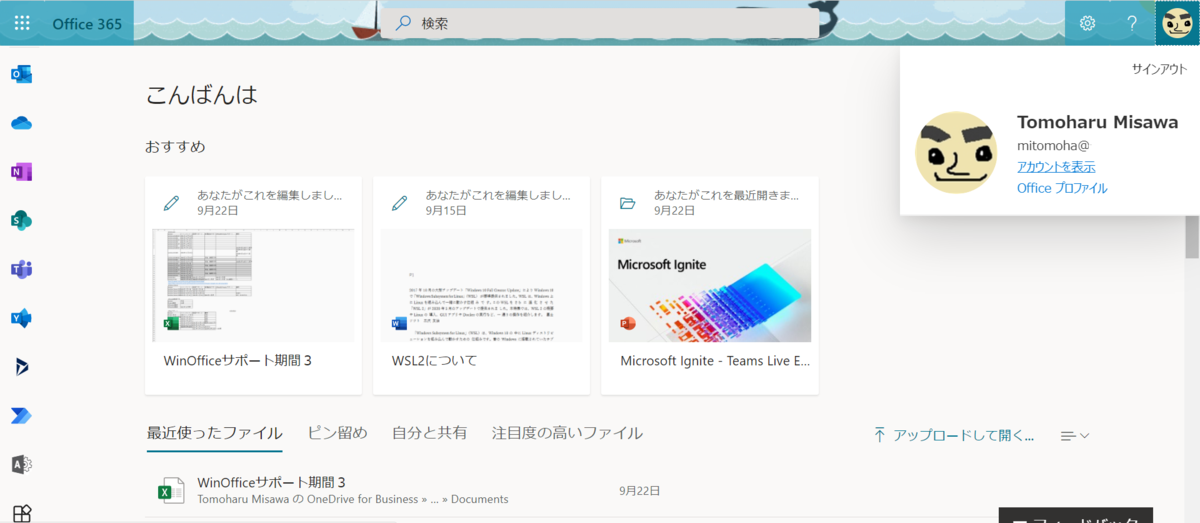1200x523 pixels.
Task: Click the upload arrow icon
Action: click(879, 435)
